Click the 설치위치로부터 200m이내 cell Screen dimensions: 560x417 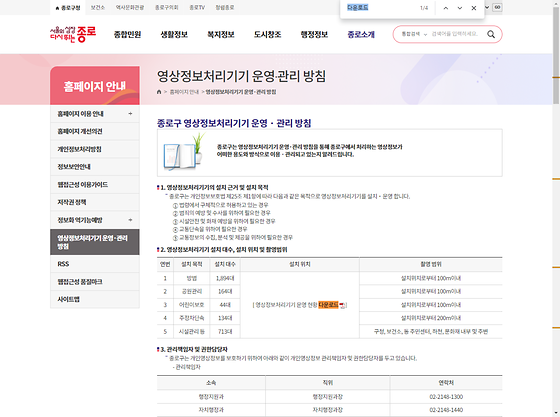tap(431, 318)
